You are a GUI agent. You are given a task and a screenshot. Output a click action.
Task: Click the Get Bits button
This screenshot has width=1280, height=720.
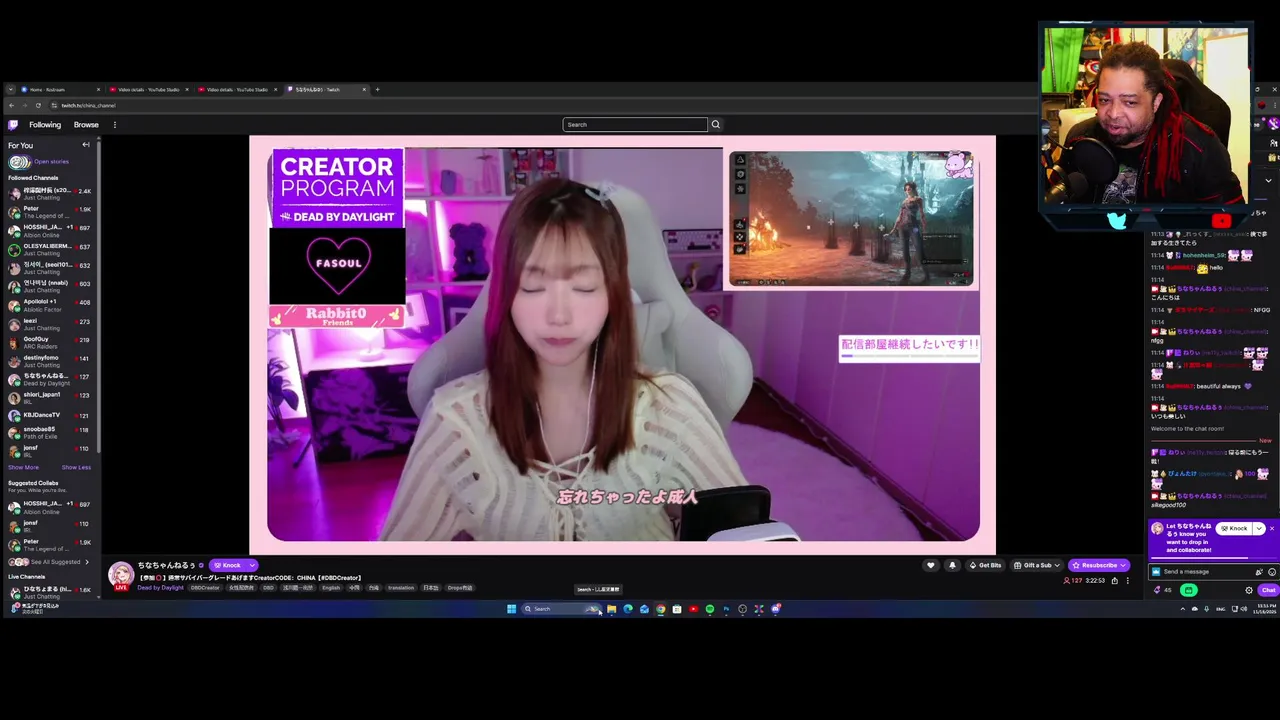pos(985,565)
